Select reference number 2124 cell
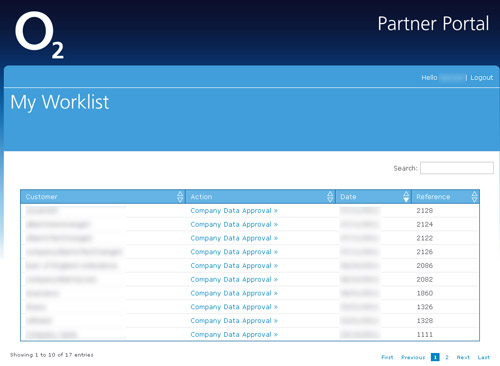 click(425, 224)
